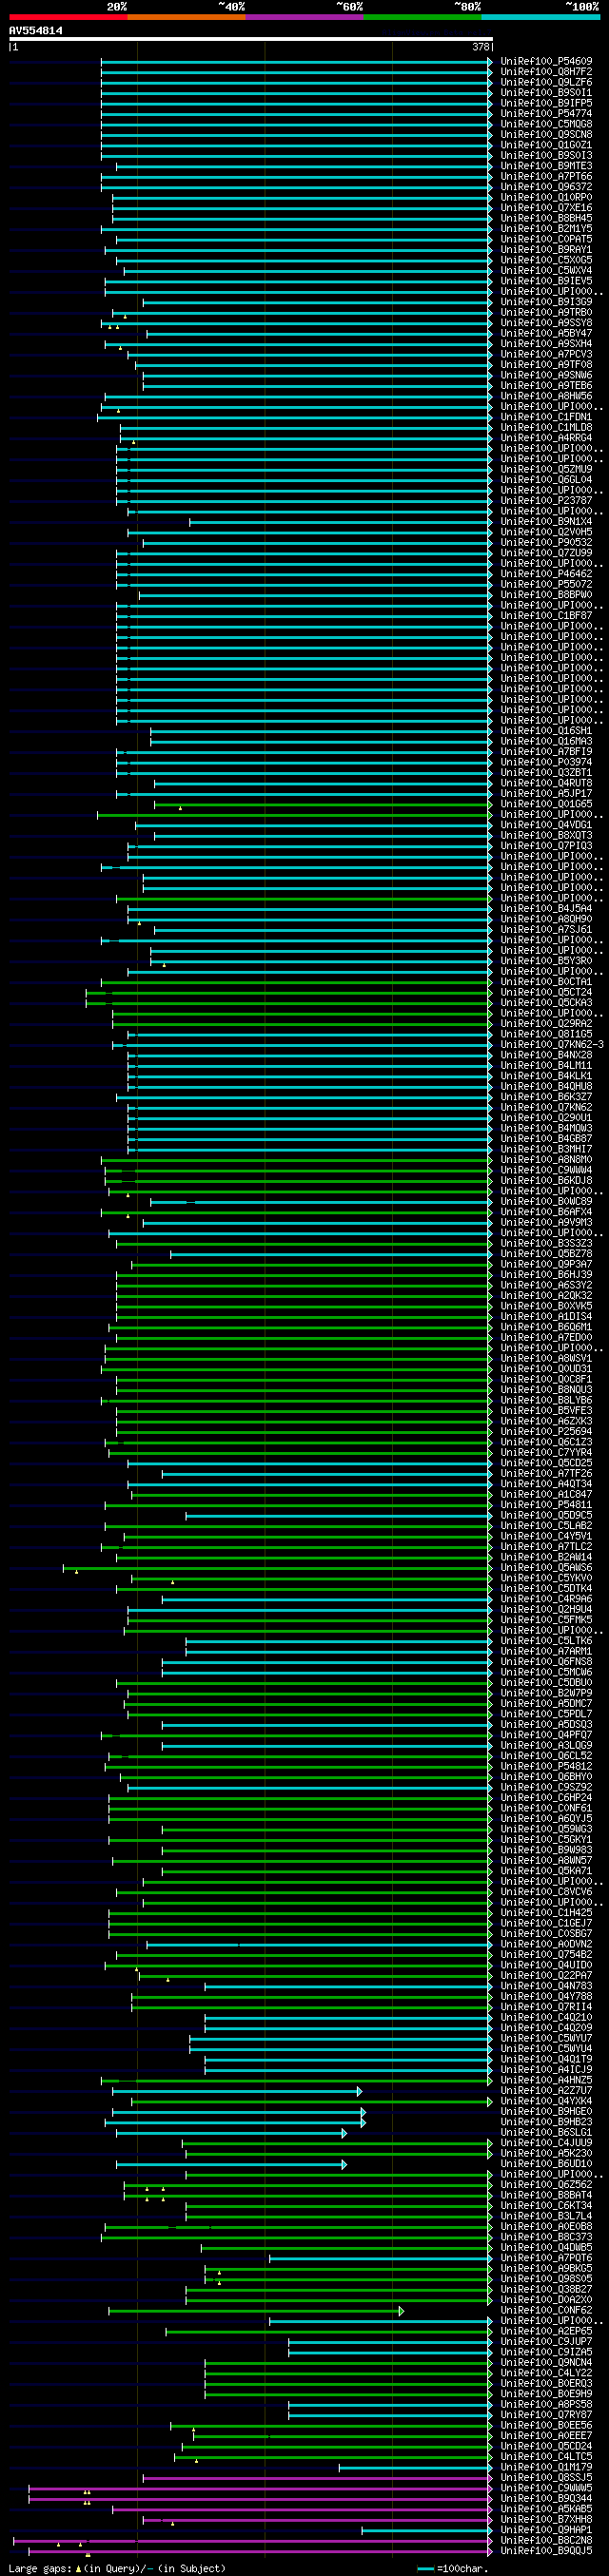Click the purple ~60% identity legend bar
This screenshot has width=609, height=2576.
point(304,17)
